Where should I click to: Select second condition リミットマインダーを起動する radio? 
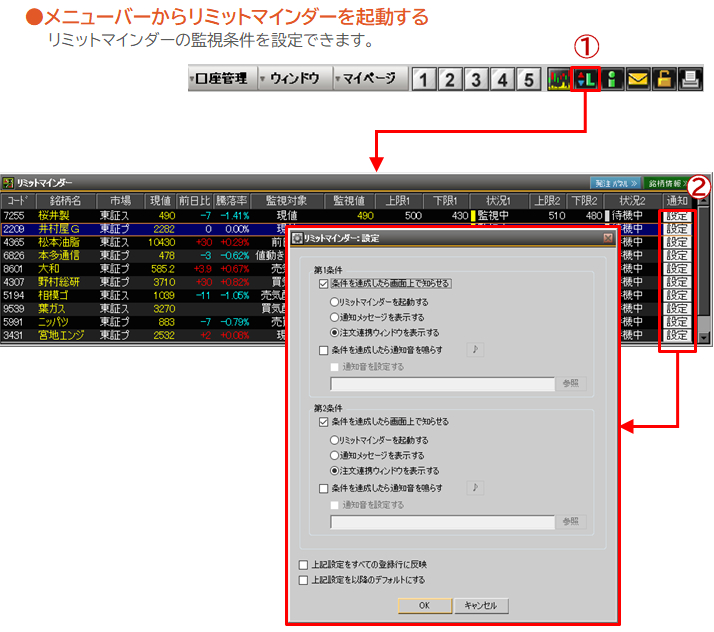pyautogui.click(x=335, y=440)
